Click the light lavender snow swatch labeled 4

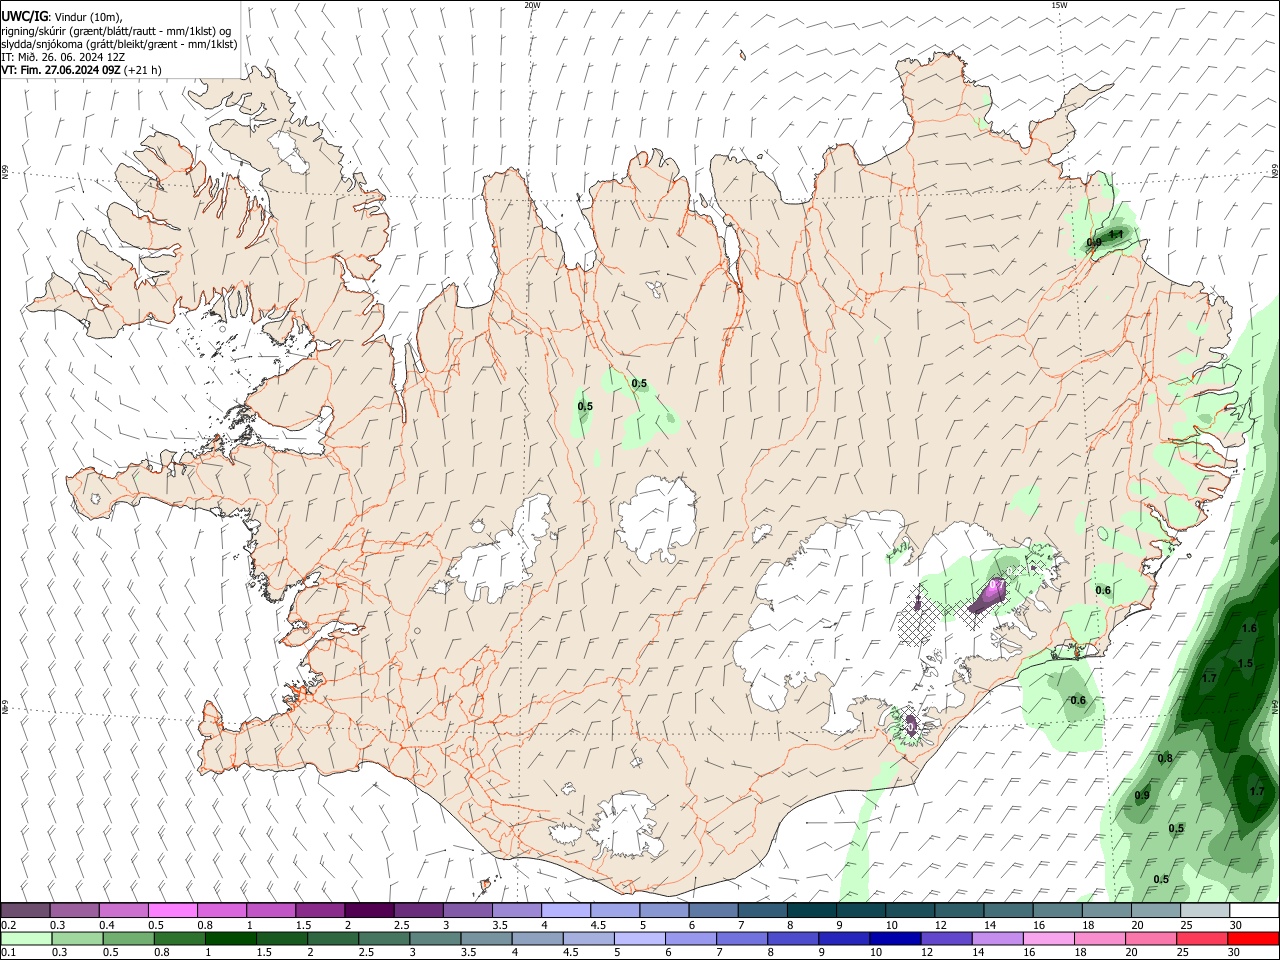(565, 911)
